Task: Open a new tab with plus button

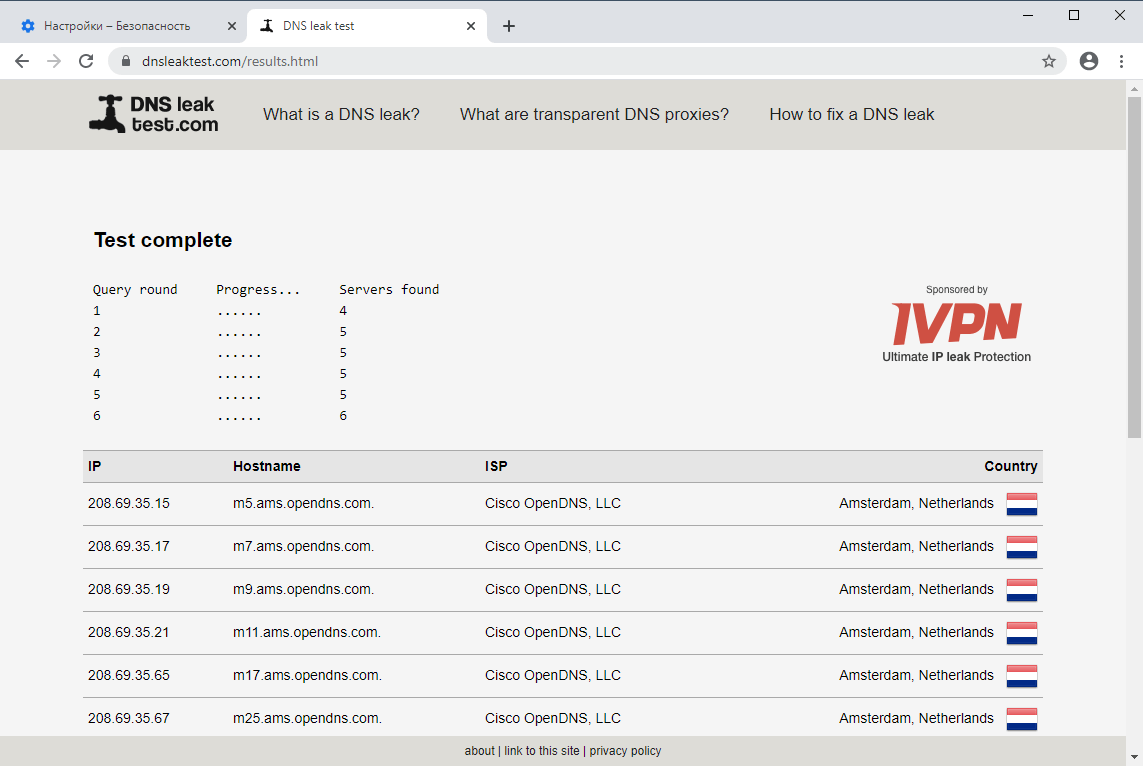Action: [x=509, y=26]
